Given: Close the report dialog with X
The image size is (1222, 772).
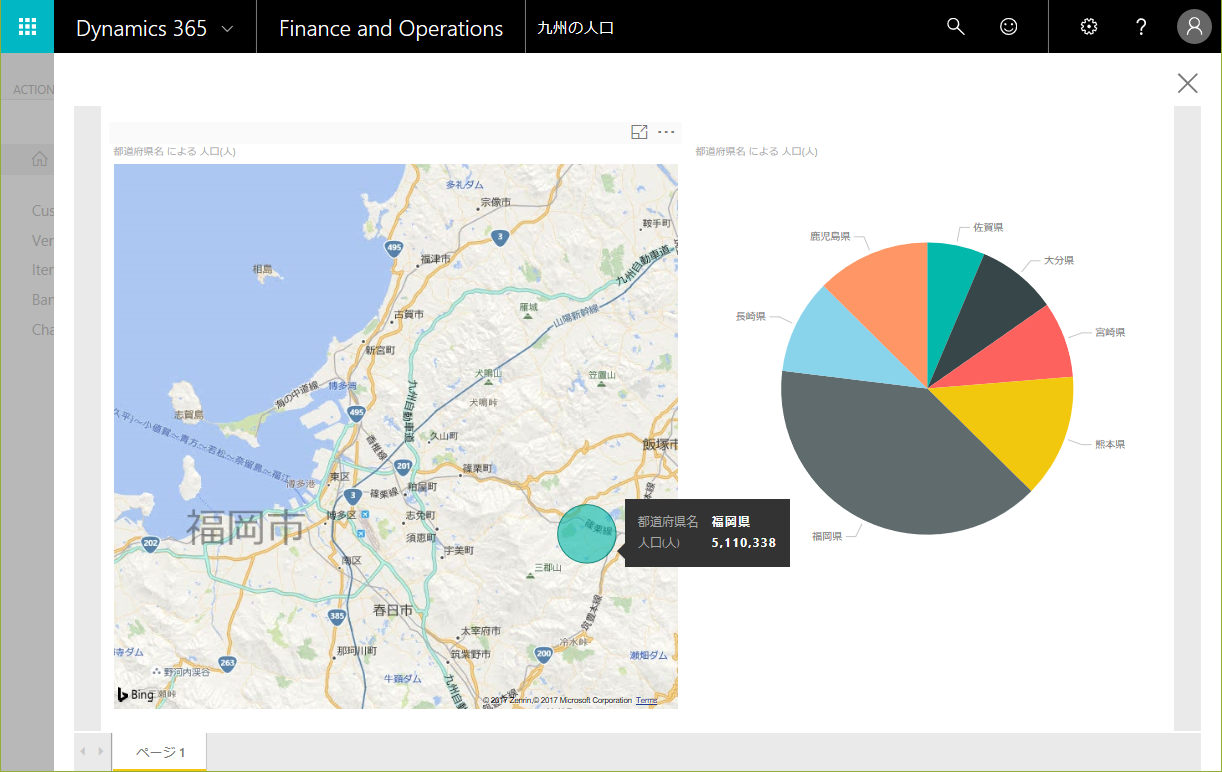Looking at the screenshot, I should click(x=1187, y=83).
